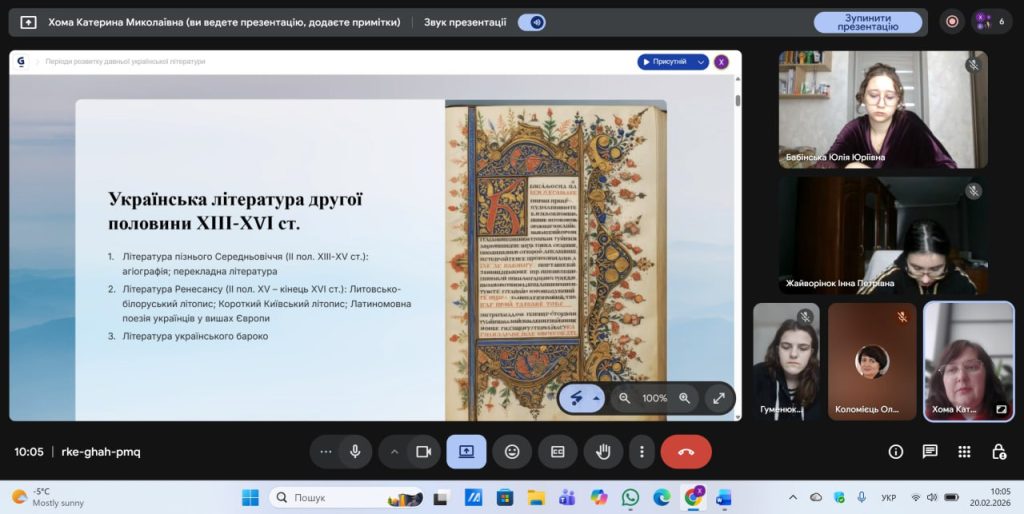1024x514 pixels.
Task: Expand video settings chevron next to camera
Action: 394,452
